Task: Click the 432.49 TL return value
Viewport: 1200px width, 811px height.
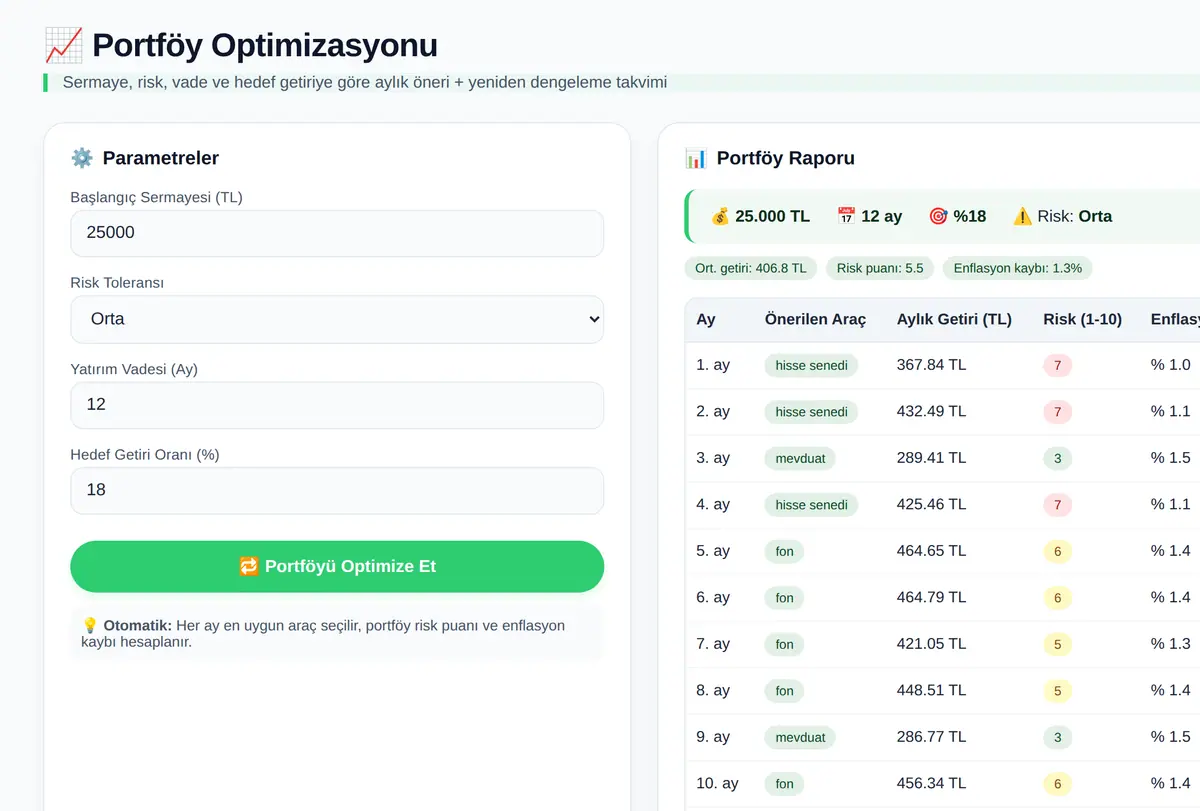Action: 931,411
